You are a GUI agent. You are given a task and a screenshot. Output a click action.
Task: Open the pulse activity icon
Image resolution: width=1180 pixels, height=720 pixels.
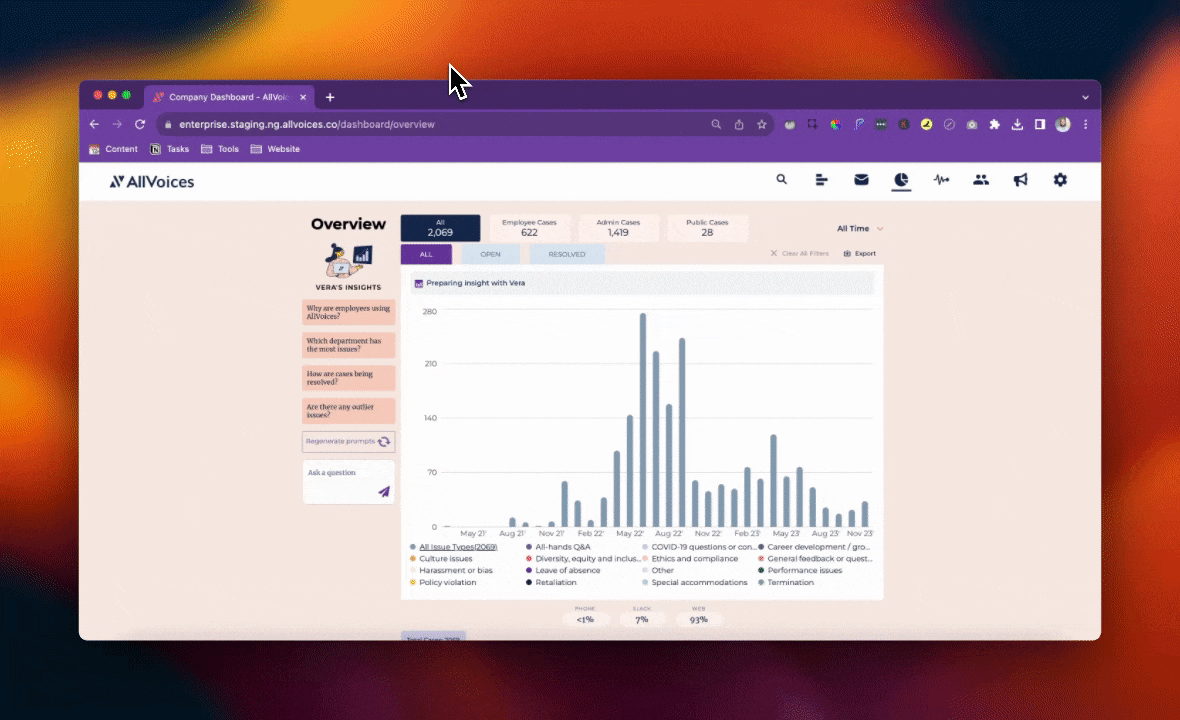[941, 180]
